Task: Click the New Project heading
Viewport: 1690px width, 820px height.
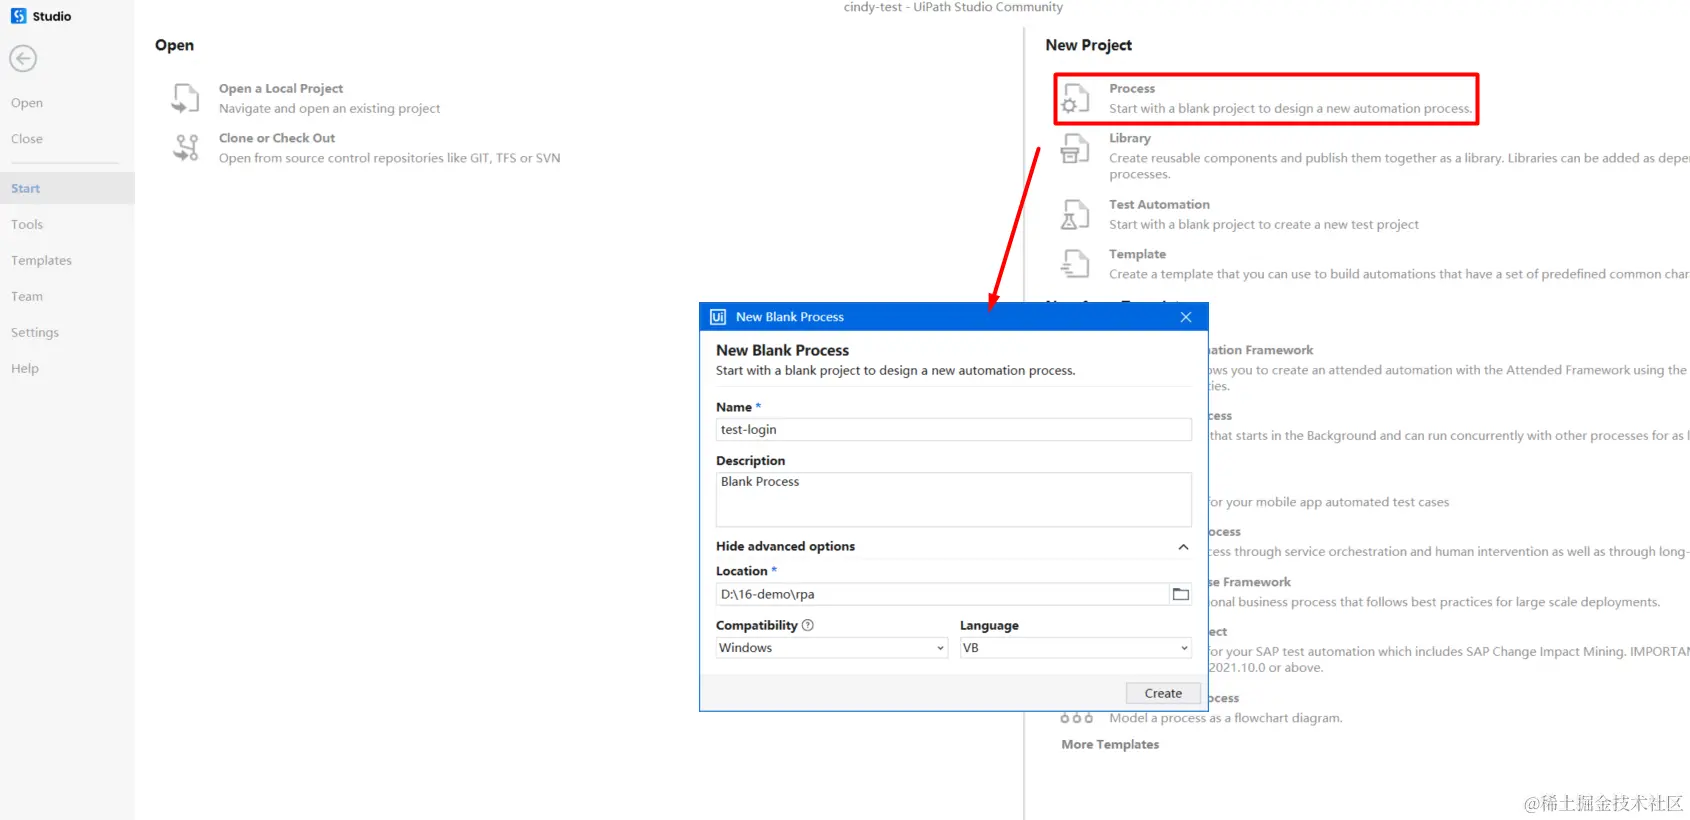Action: click(1089, 45)
